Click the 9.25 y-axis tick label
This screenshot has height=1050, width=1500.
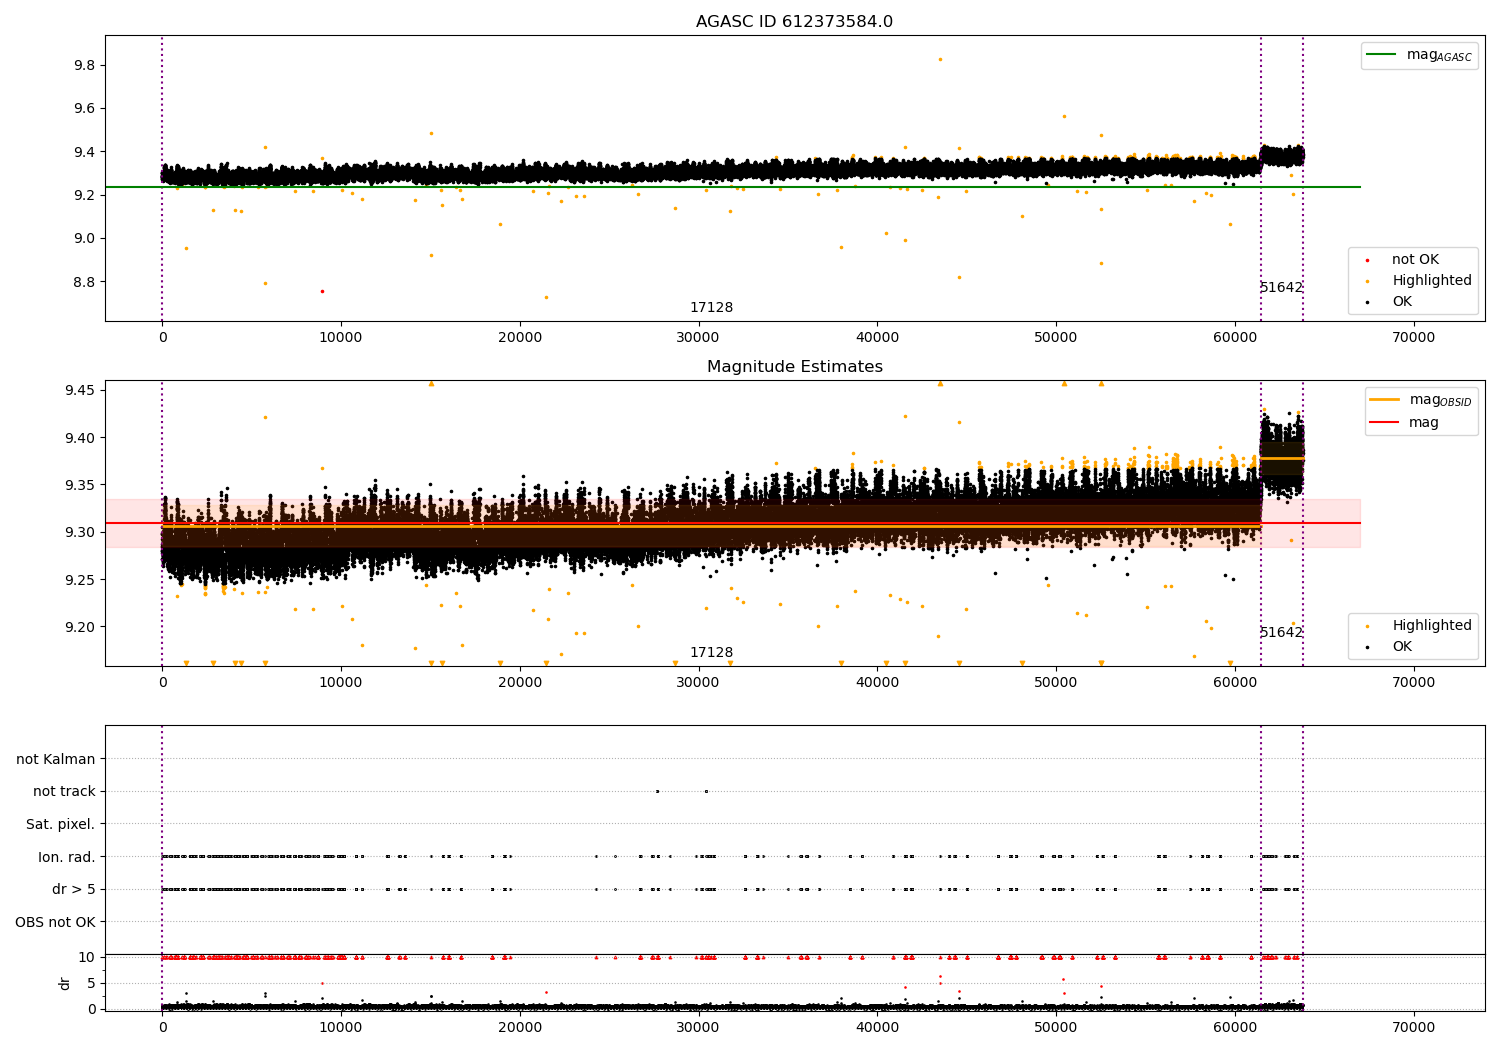[x=80, y=580]
